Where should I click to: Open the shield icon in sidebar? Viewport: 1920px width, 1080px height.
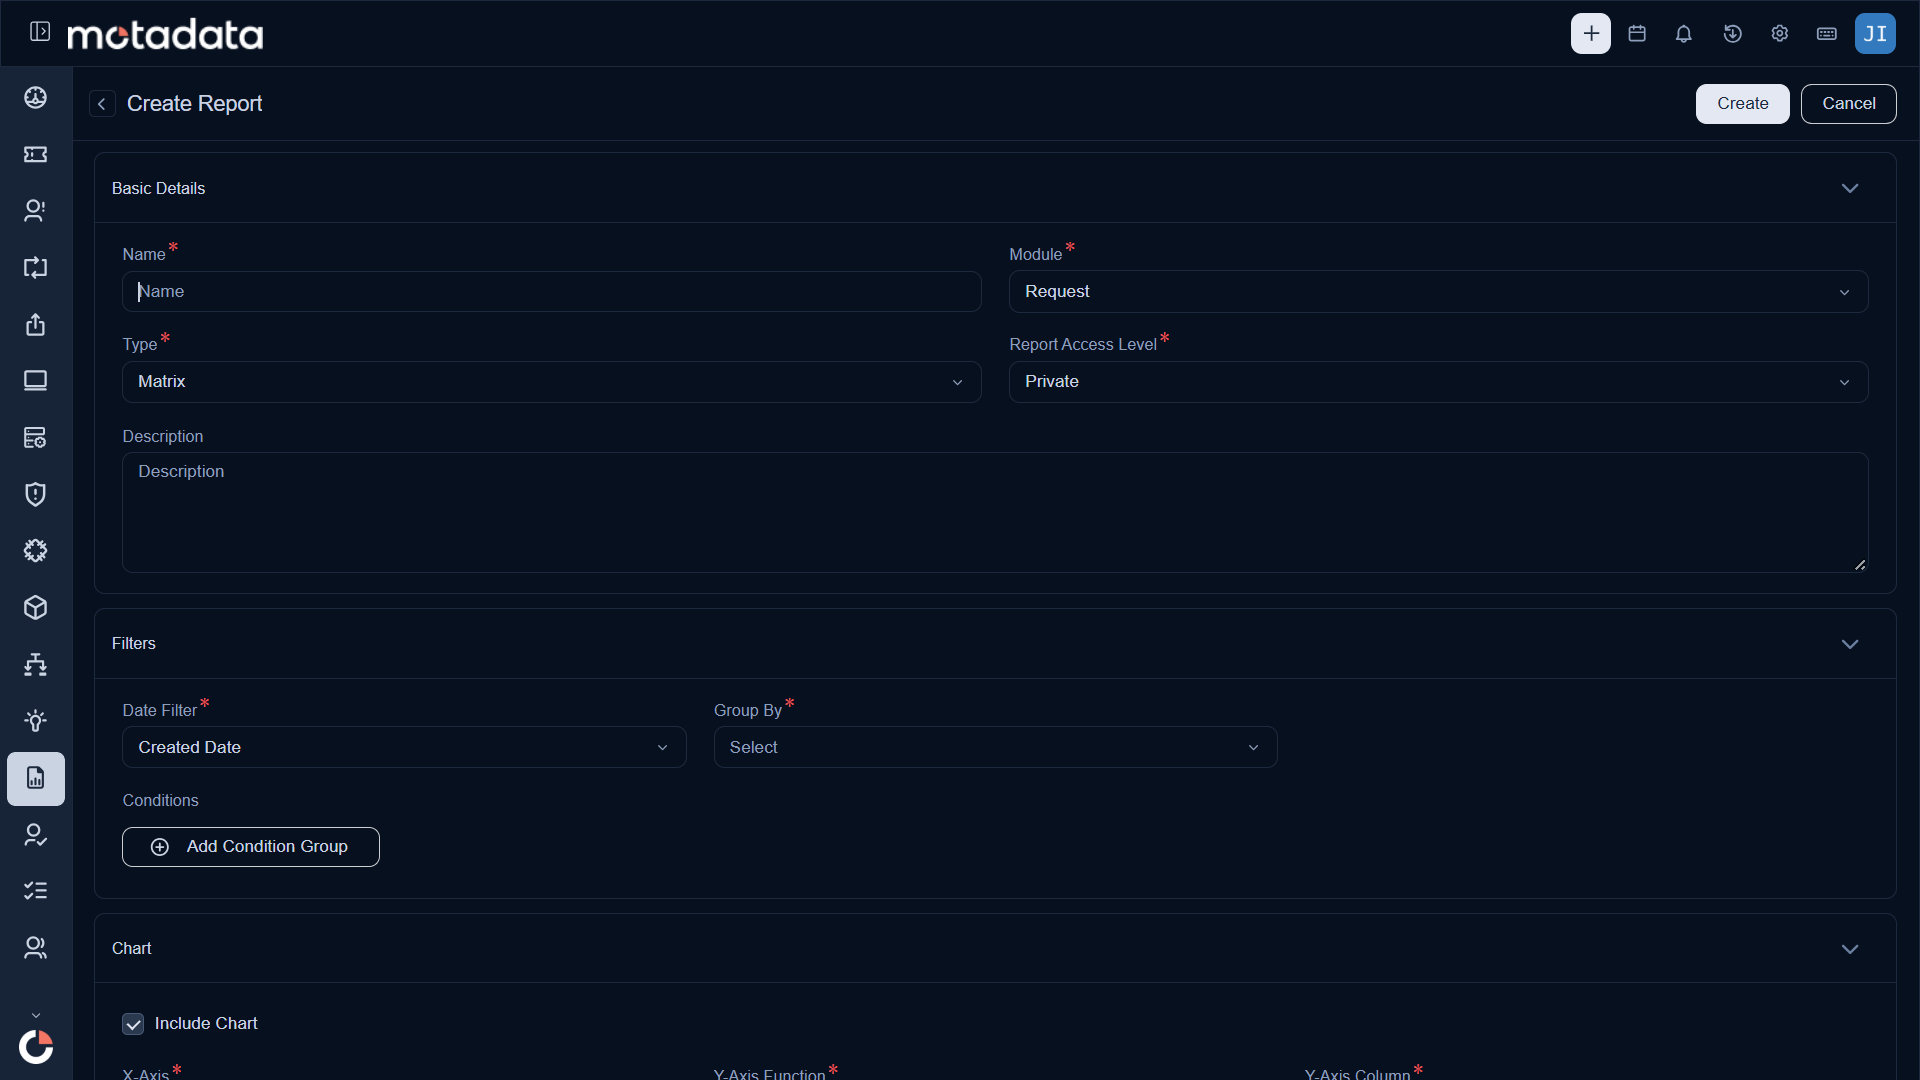36,494
